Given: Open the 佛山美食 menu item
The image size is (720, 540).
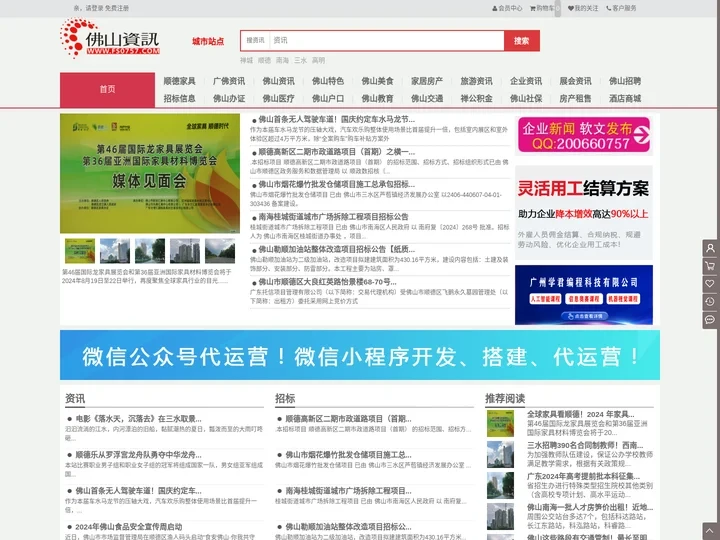Looking at the screenshot, I should [377, 81].
